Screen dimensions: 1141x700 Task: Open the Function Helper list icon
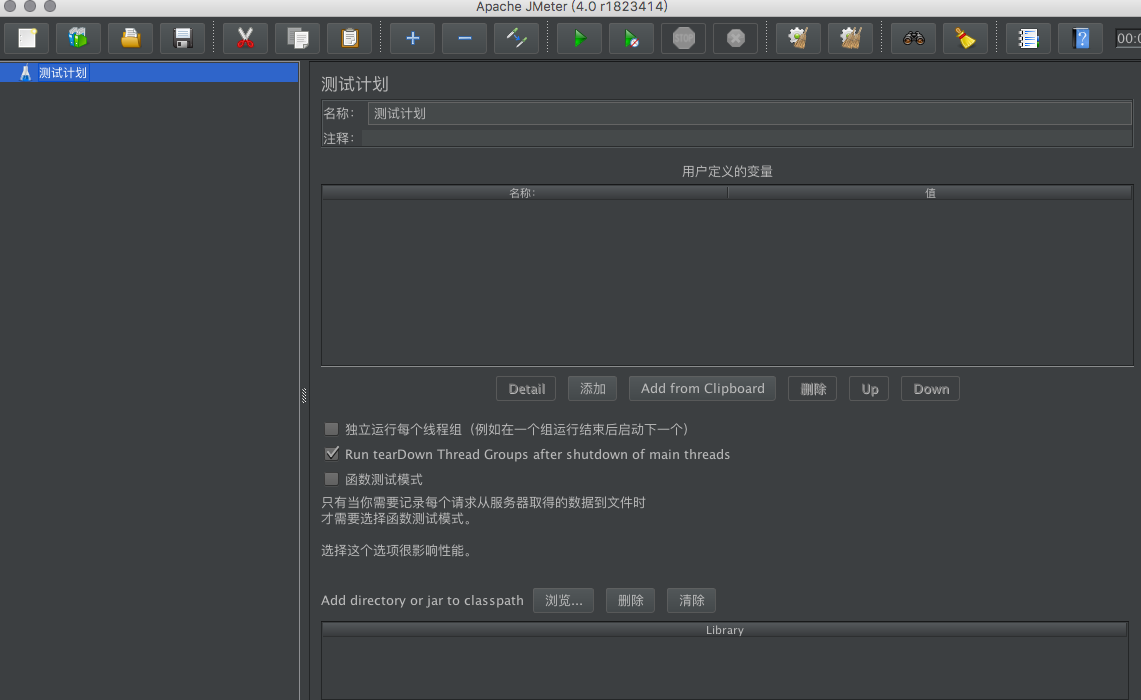click(x=1028, y=38)
